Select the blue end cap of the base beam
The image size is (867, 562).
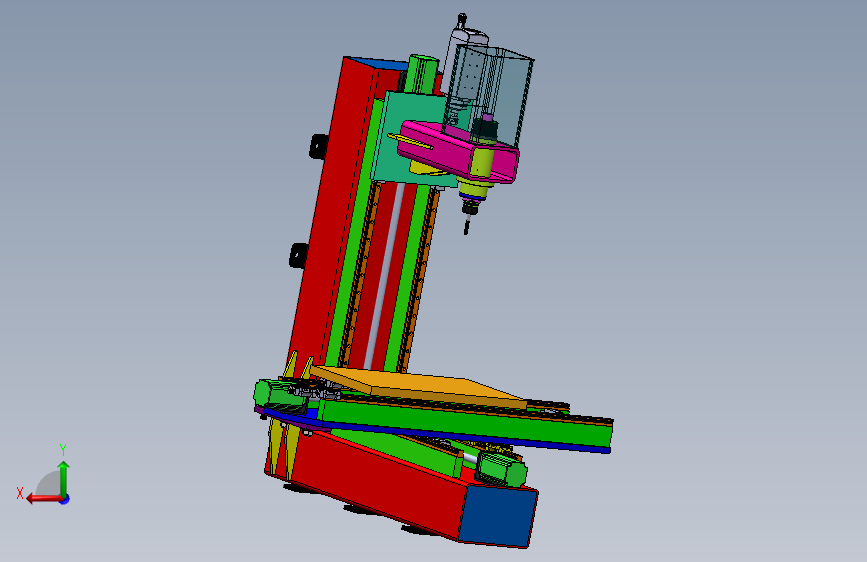click(x=497, y=516)
